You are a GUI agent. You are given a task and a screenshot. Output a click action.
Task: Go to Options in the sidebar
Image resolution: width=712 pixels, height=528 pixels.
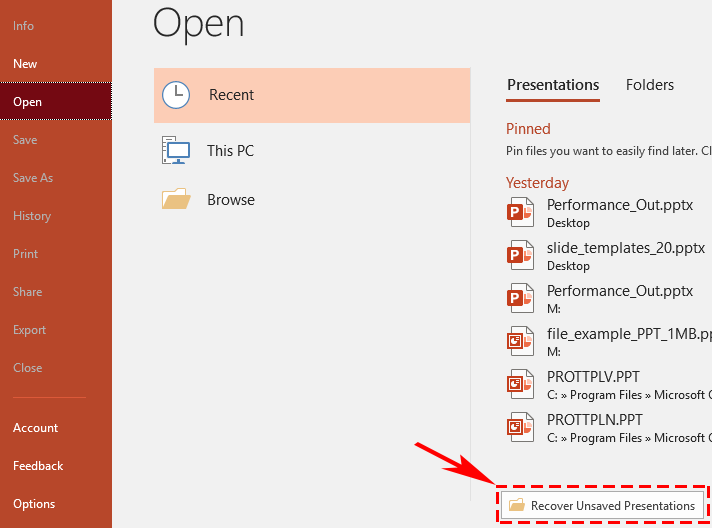coord(34,504)
